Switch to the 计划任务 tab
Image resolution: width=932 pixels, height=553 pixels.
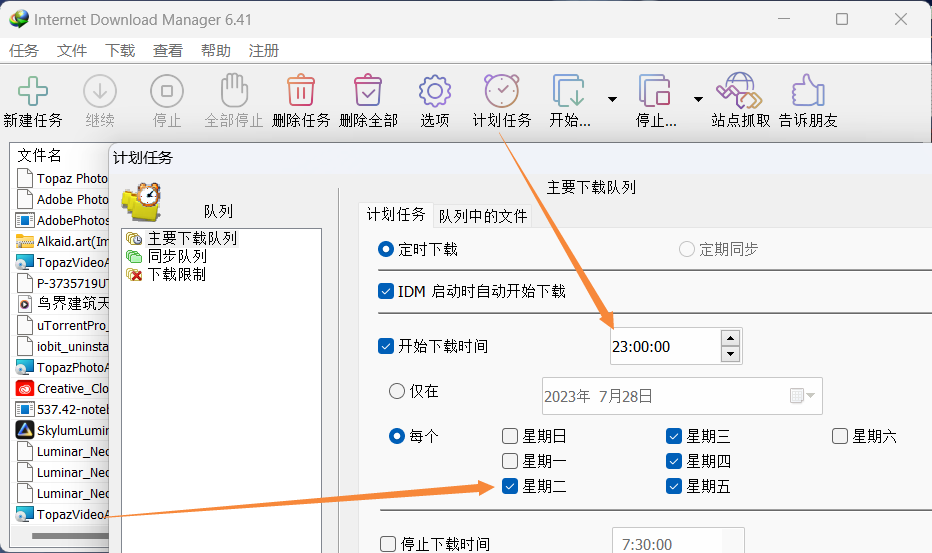[396, 215]
